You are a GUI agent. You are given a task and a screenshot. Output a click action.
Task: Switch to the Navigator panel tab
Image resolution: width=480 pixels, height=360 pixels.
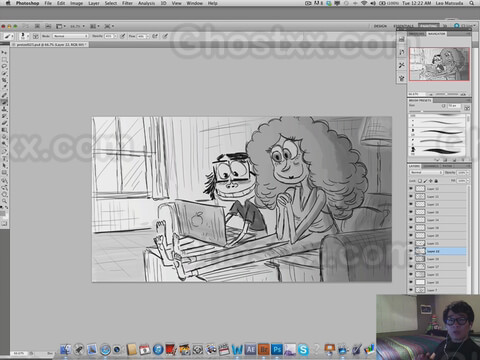tap(436, 34)
